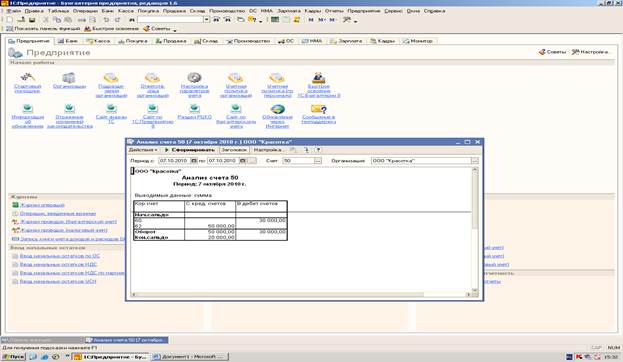623x362 pixels.
Task: Open the Быстрое освоение 1С:Бухгалтерии 8 icon
Action: point(319,78)
